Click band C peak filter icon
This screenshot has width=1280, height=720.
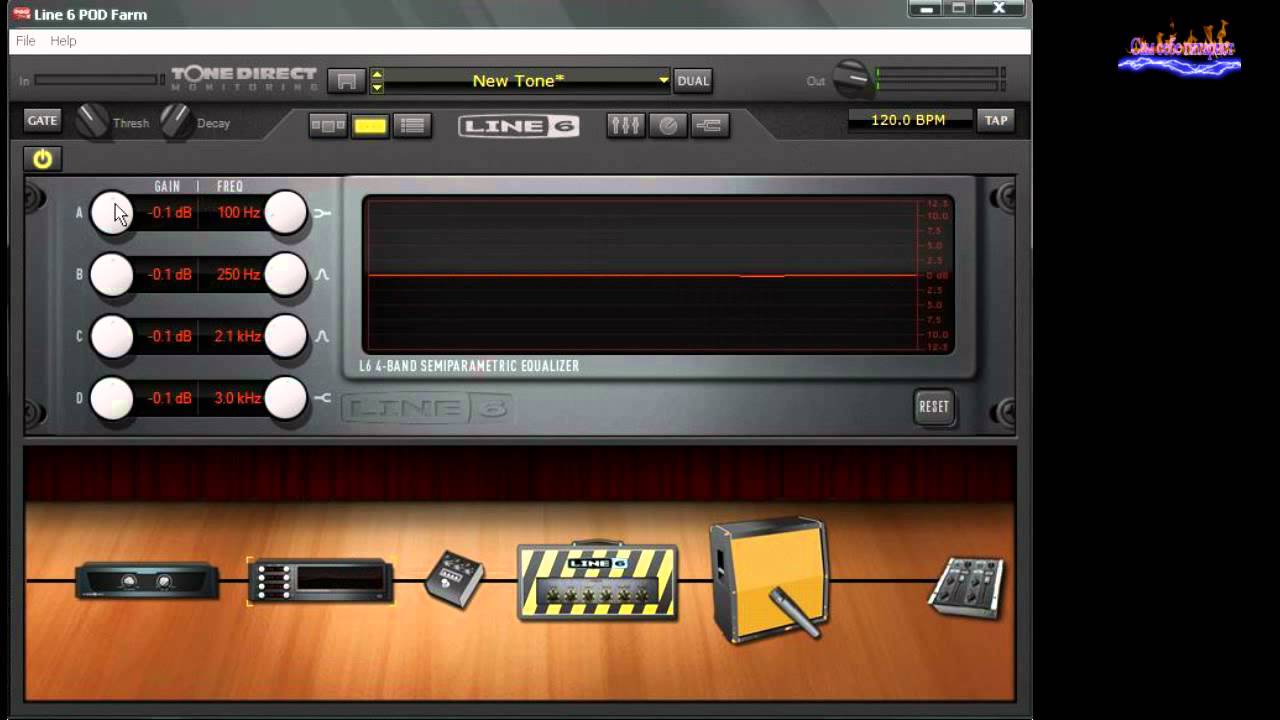point(322,337)
